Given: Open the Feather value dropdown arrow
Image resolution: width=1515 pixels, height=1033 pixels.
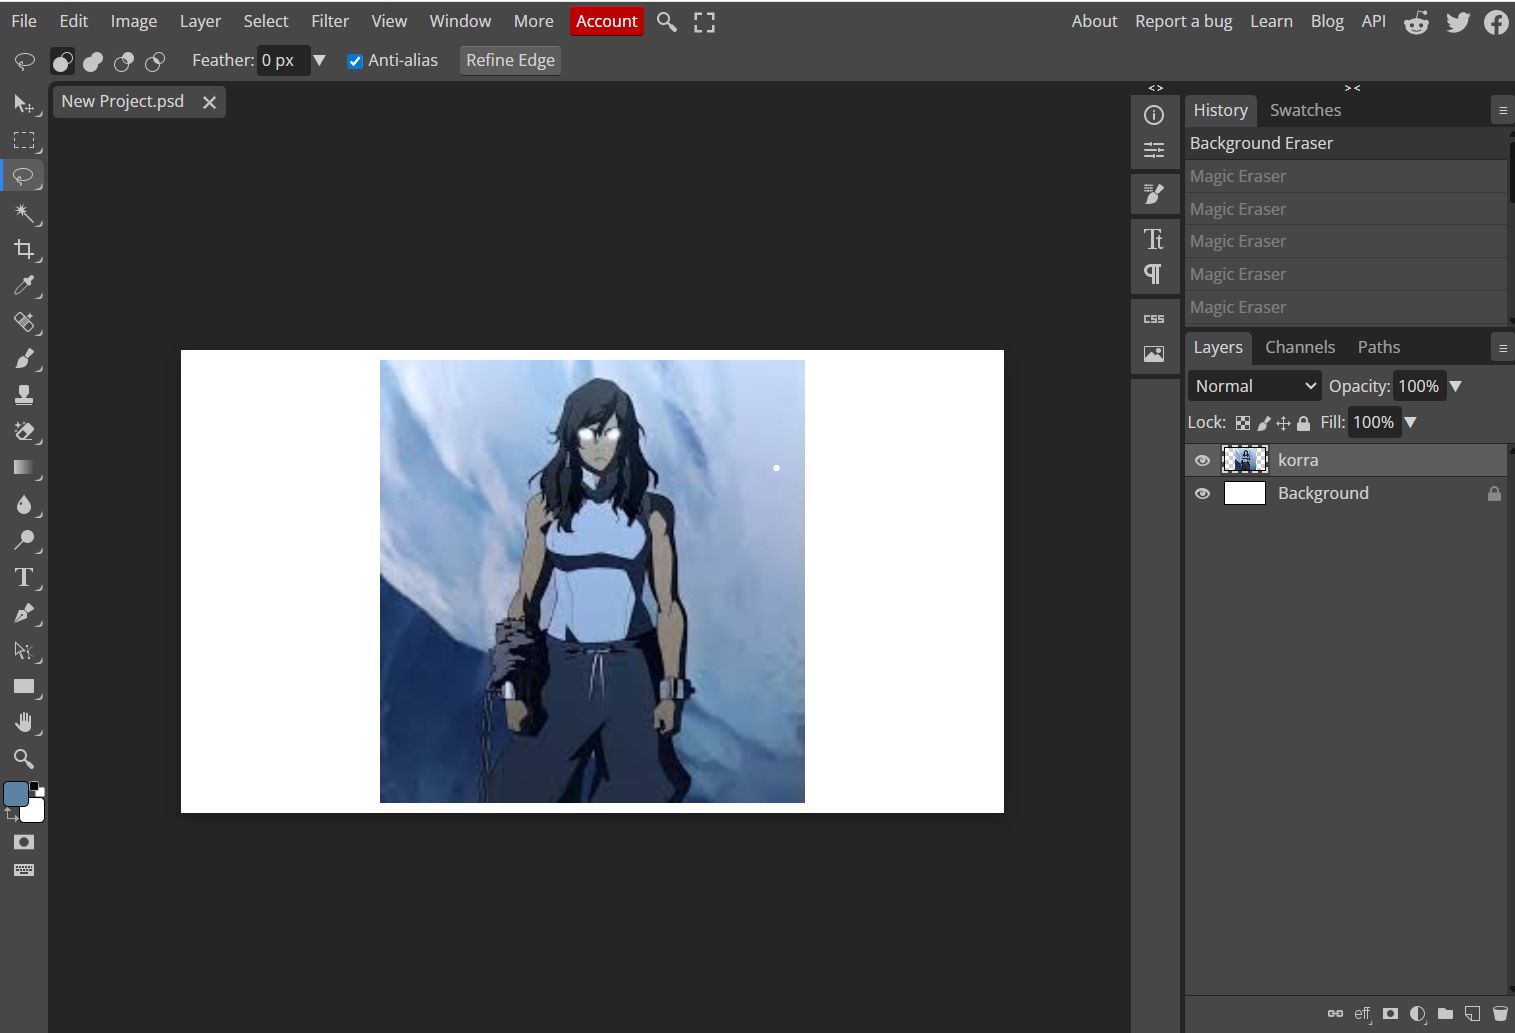Looking at the screenshot, I should point(319,61).
